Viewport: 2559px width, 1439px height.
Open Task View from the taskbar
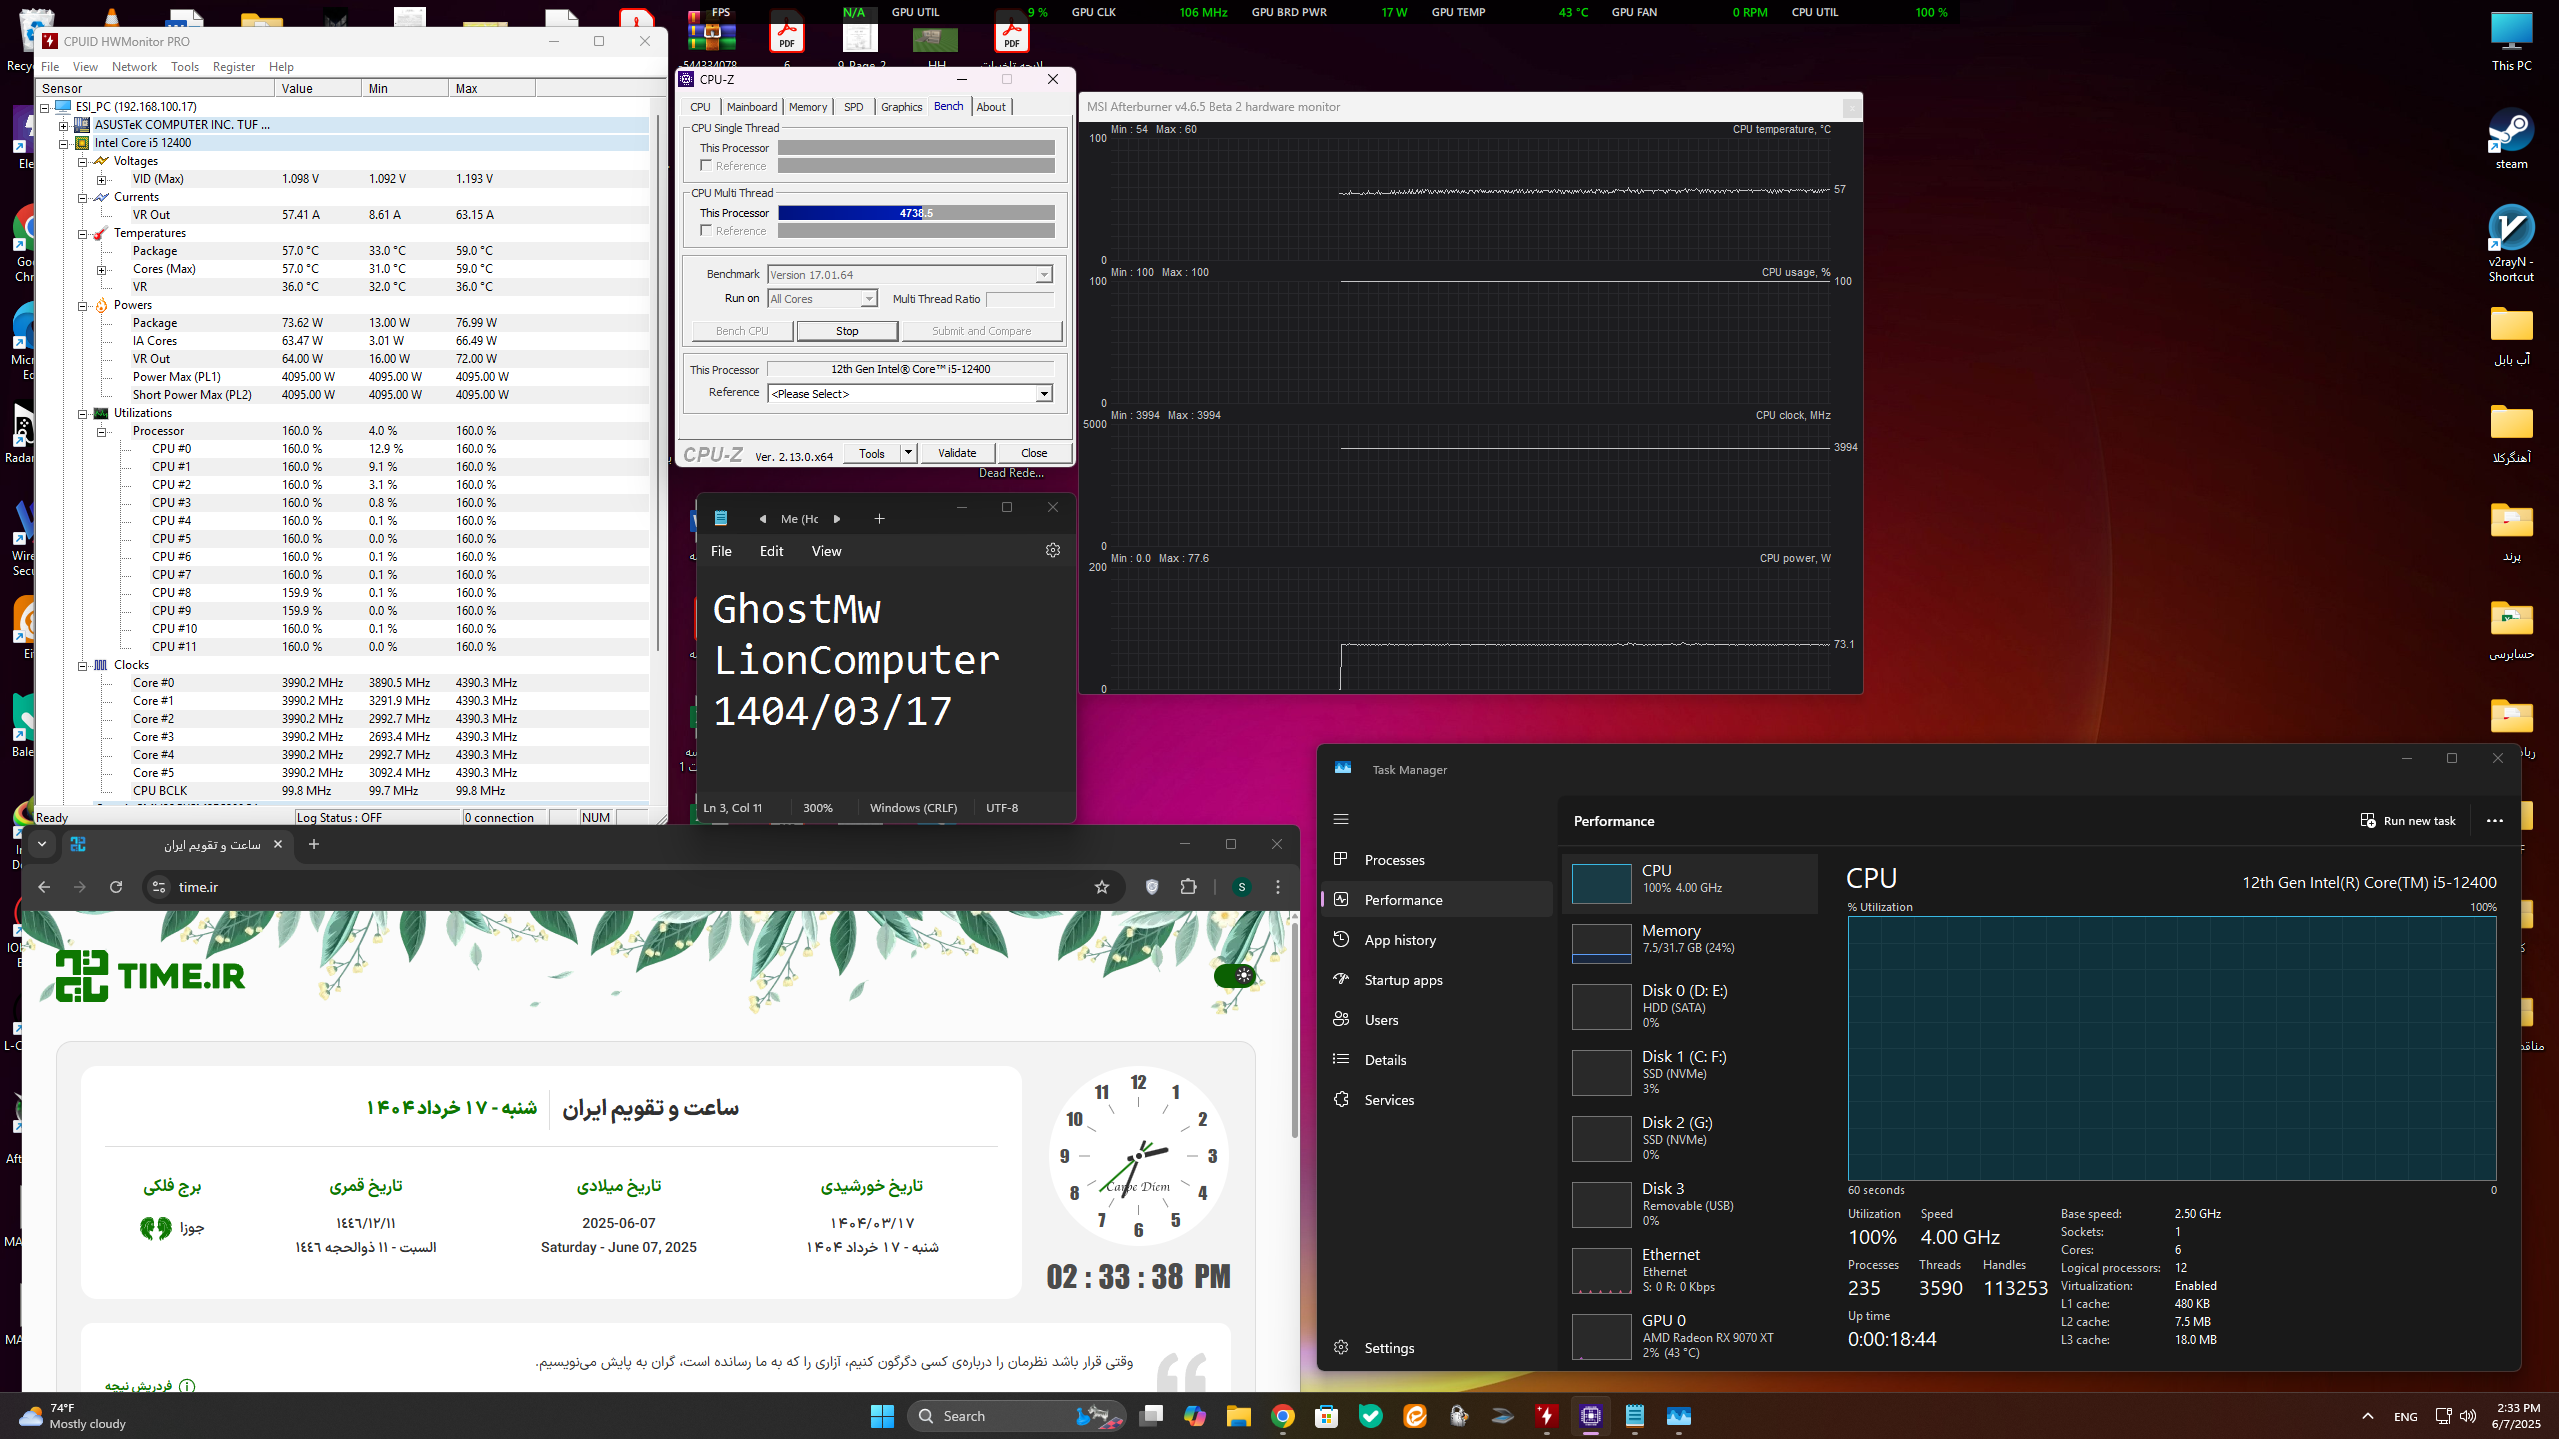click(1151, 1416)
